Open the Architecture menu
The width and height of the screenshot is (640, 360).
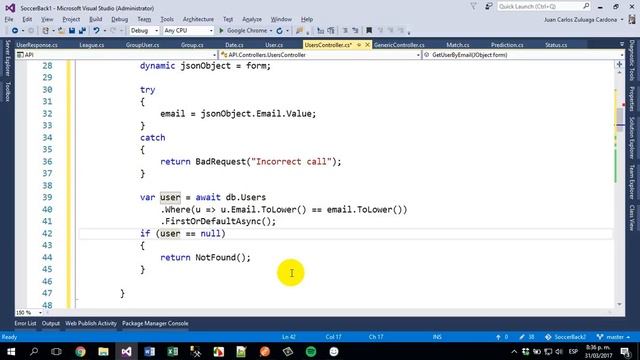tap(198, 19)
